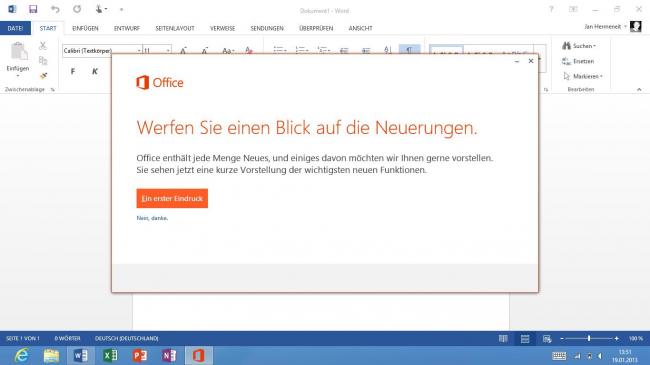This screenshot has height=365, width=650.
Task: Open the SENDUNGEN ribbon tab
Action: 267,28
